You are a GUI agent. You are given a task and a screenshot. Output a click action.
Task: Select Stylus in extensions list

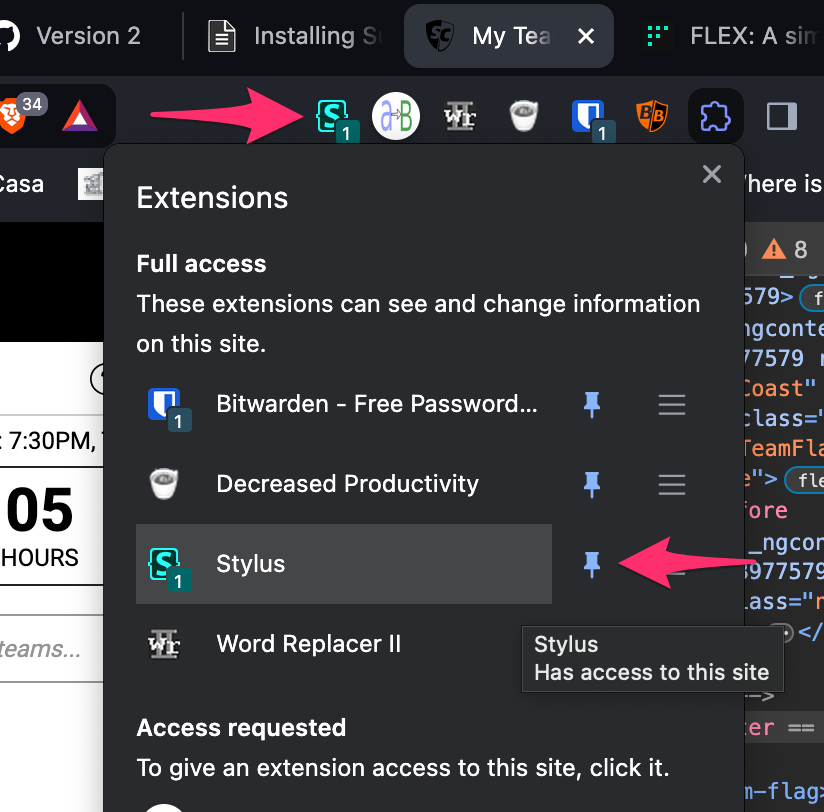click(x=344, y=564)
